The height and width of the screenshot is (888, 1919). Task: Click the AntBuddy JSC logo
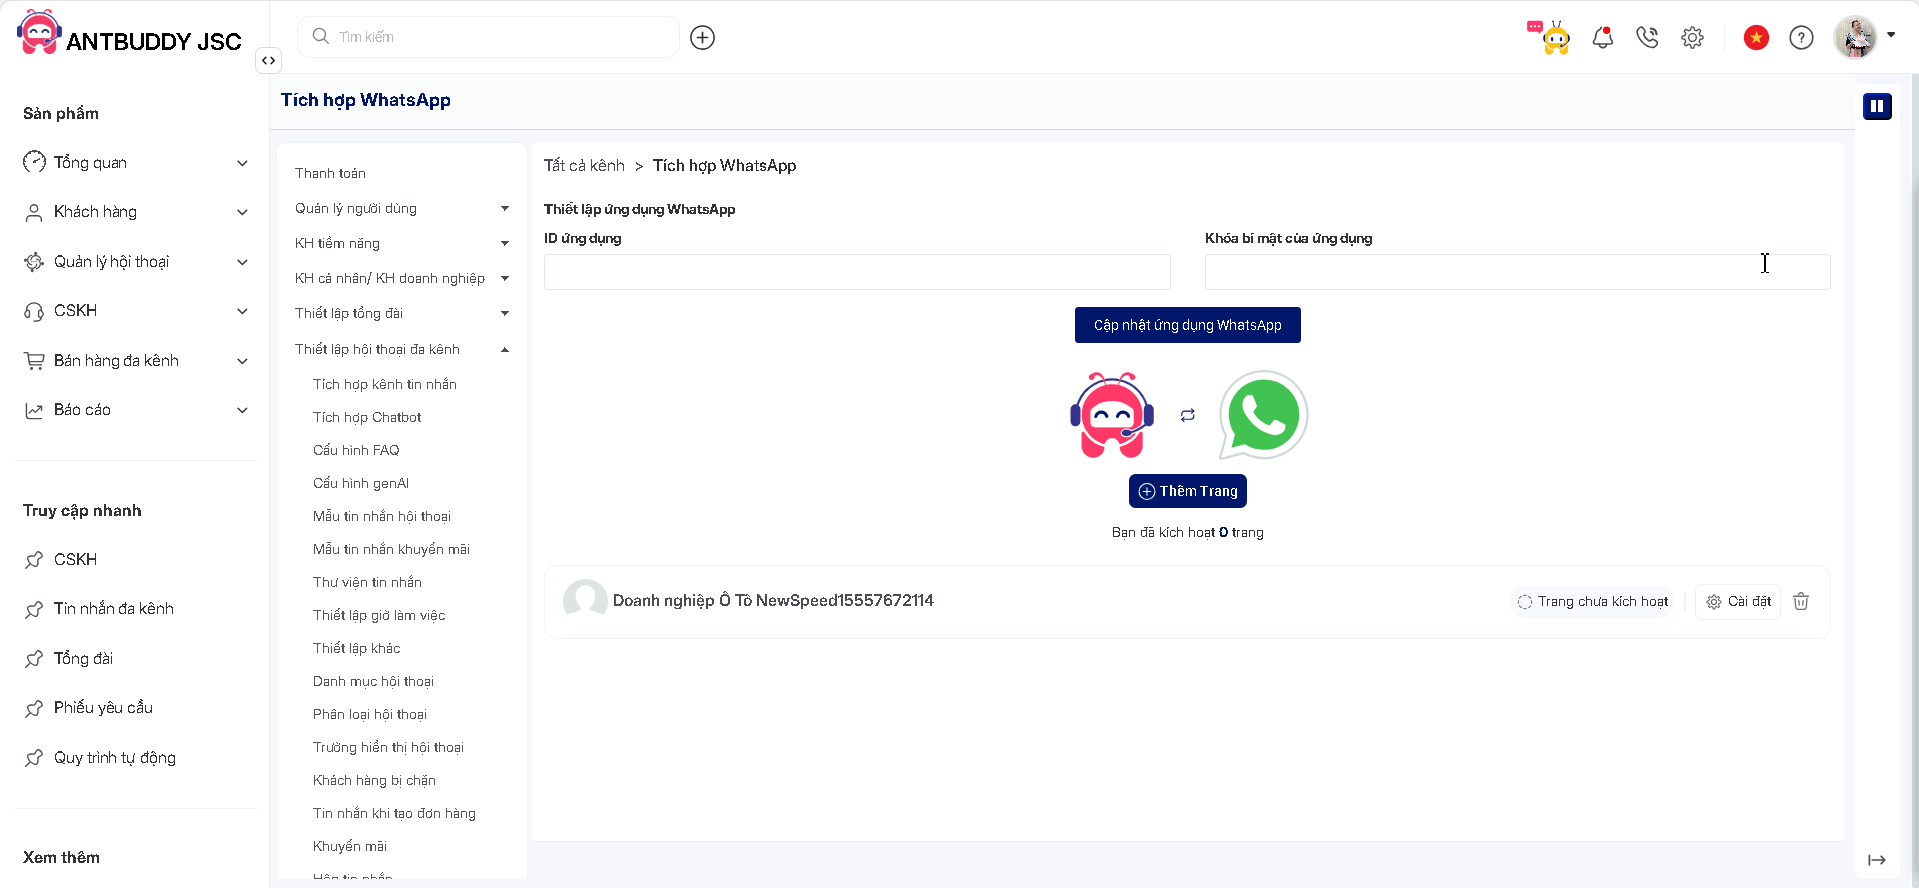click(x=129, y=34)
